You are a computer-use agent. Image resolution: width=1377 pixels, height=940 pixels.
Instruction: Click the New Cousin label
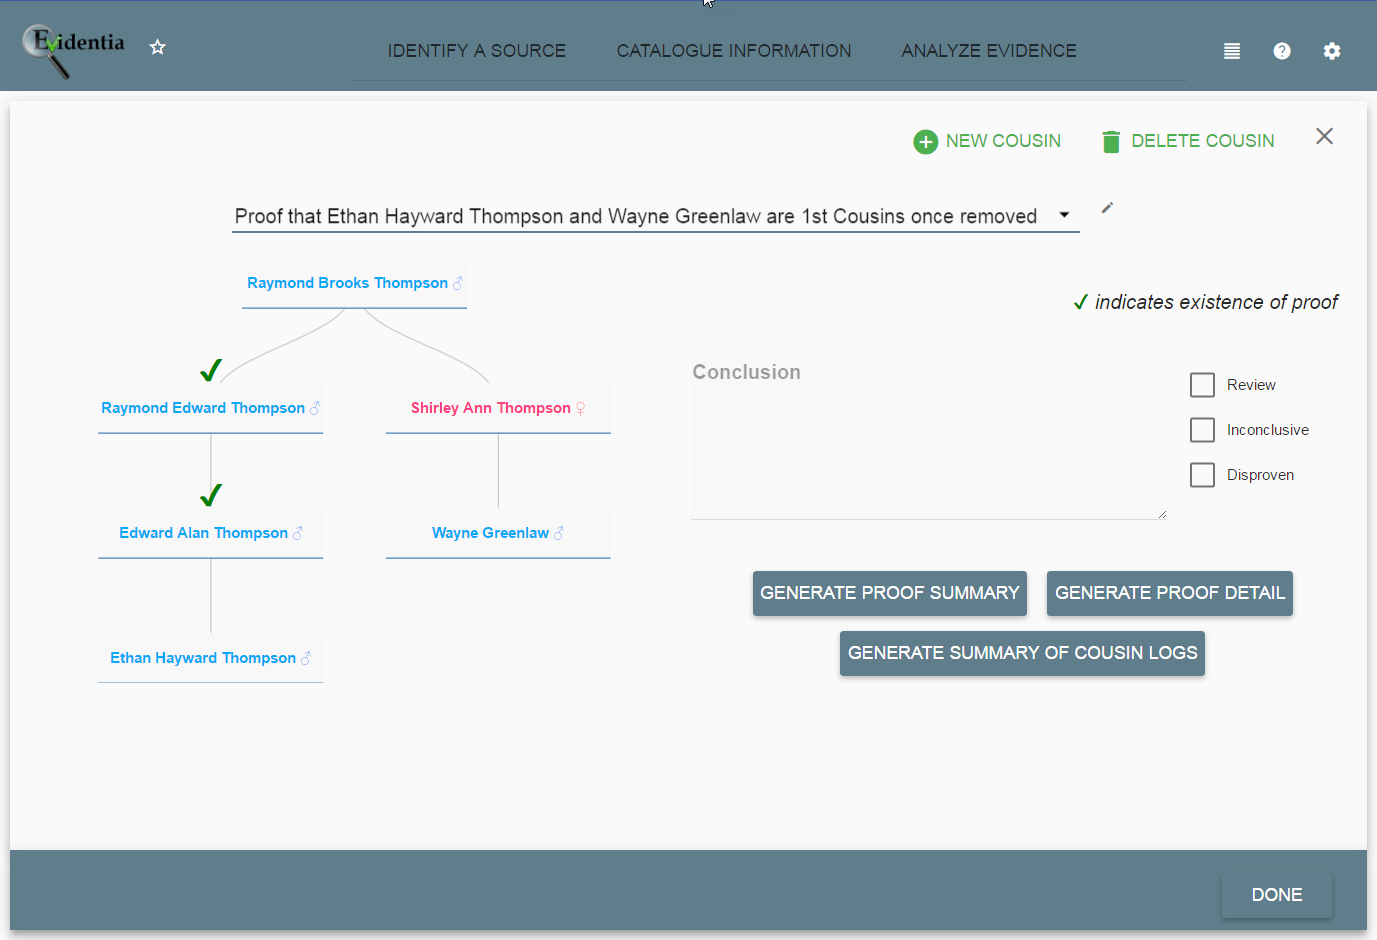[x=1003, y=141]
